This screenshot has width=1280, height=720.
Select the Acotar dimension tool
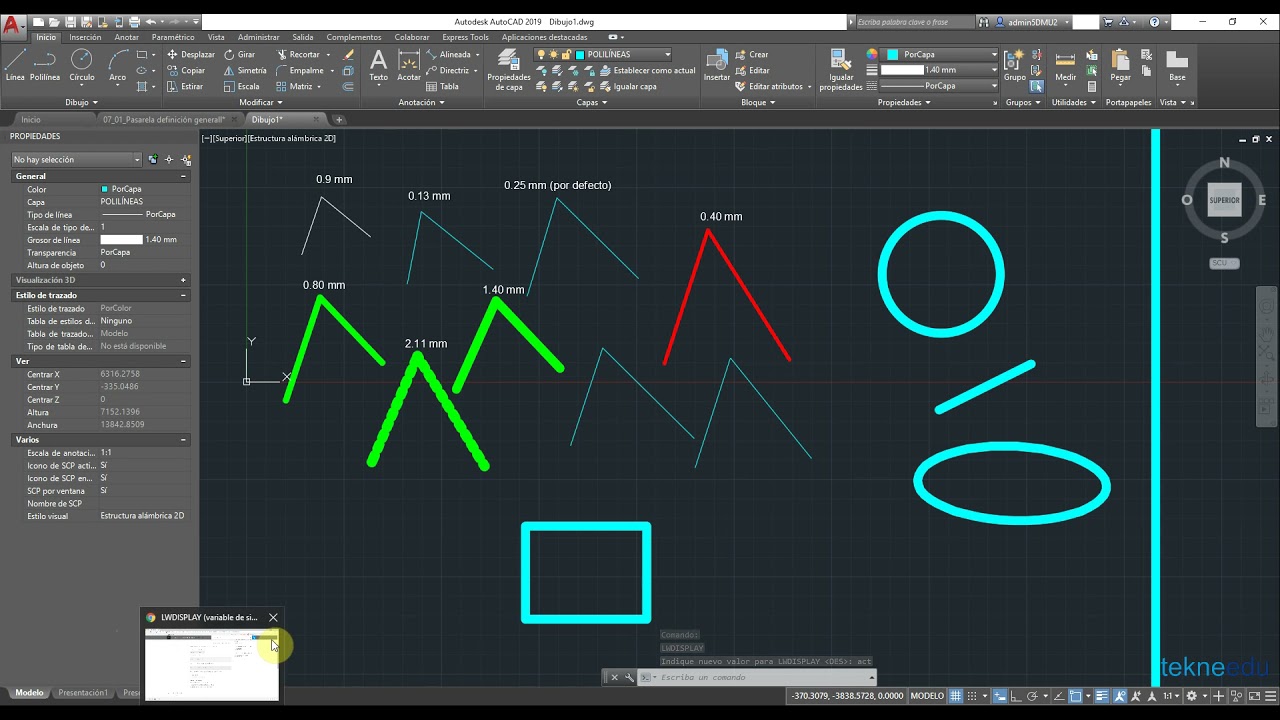point(409,65)
